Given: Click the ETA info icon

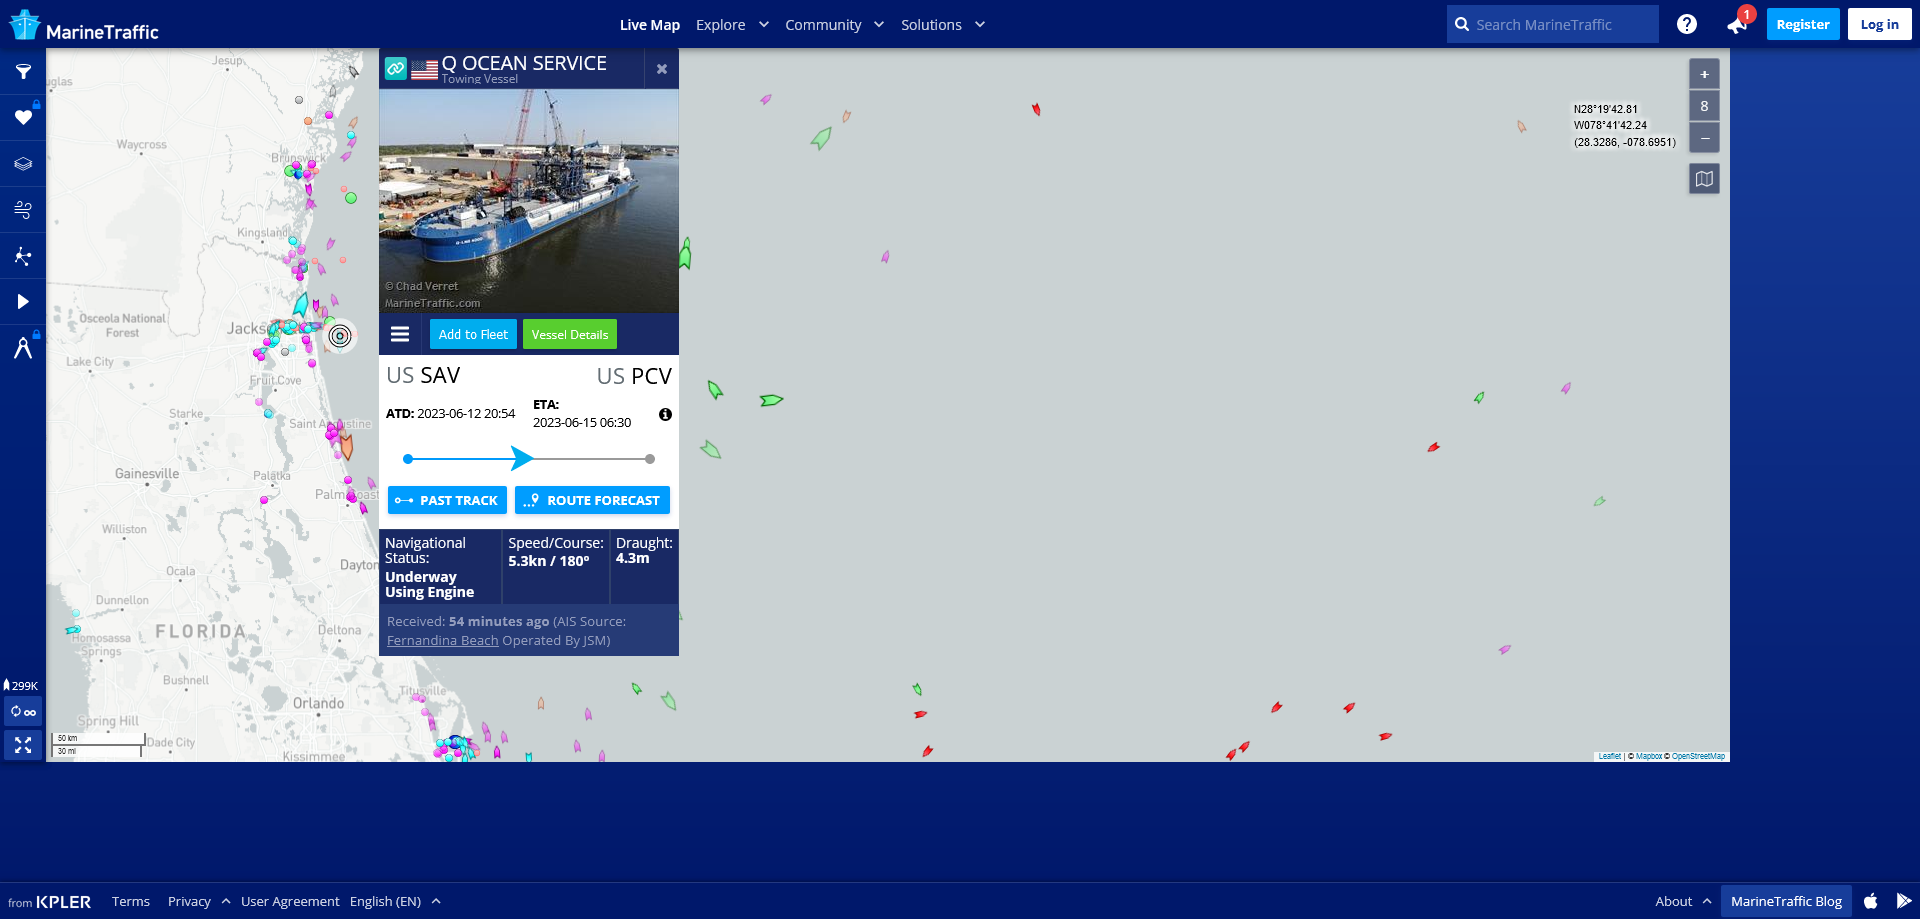Looking at the screenshot, I should coord(665,414).
